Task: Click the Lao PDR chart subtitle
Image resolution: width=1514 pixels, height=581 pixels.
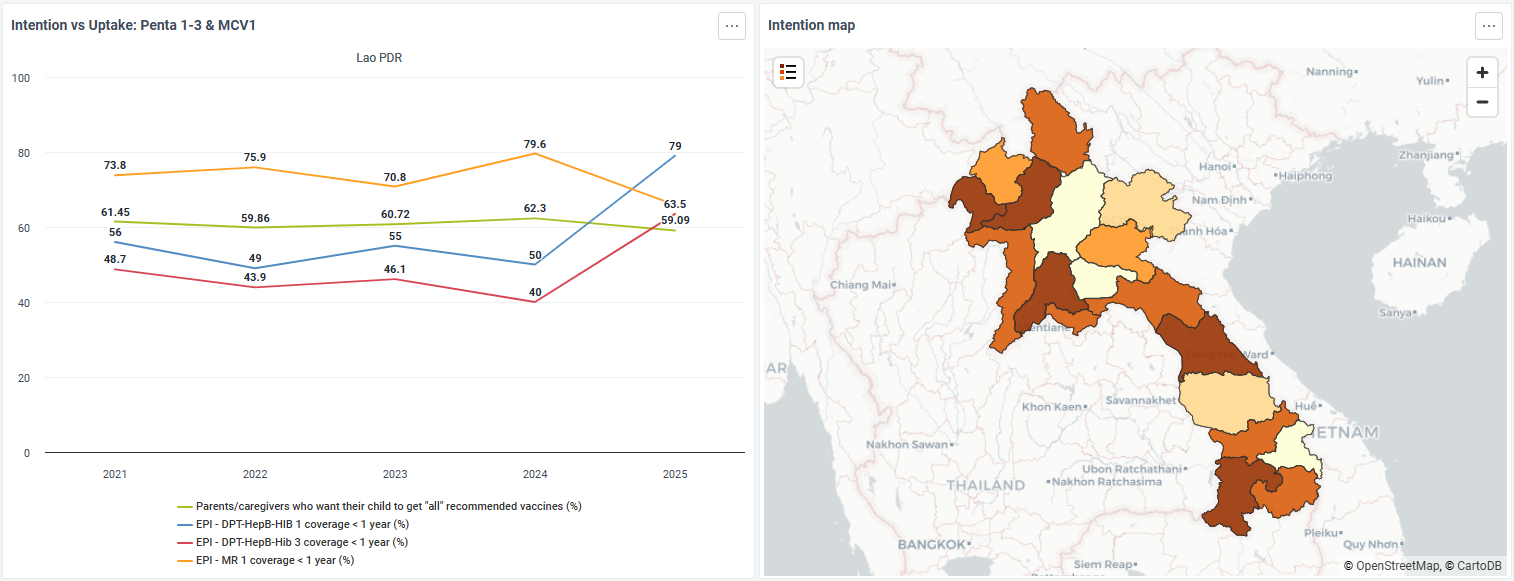Action: (x=379, y=58)
